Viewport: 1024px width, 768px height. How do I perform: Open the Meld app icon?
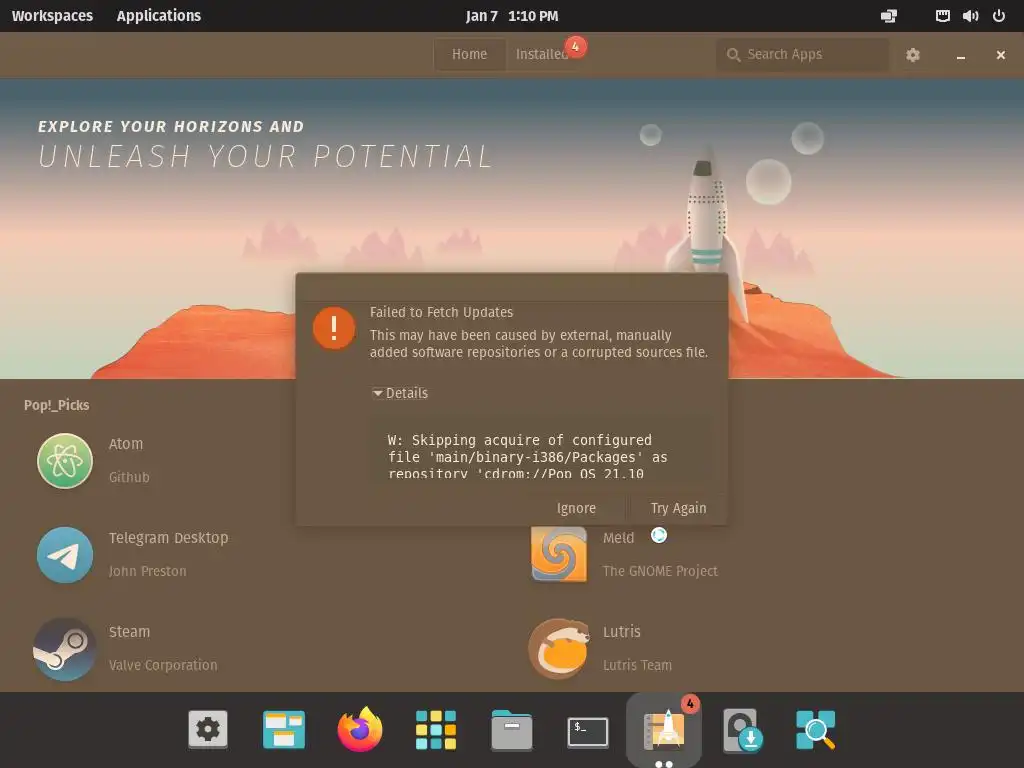coord(558,554)
